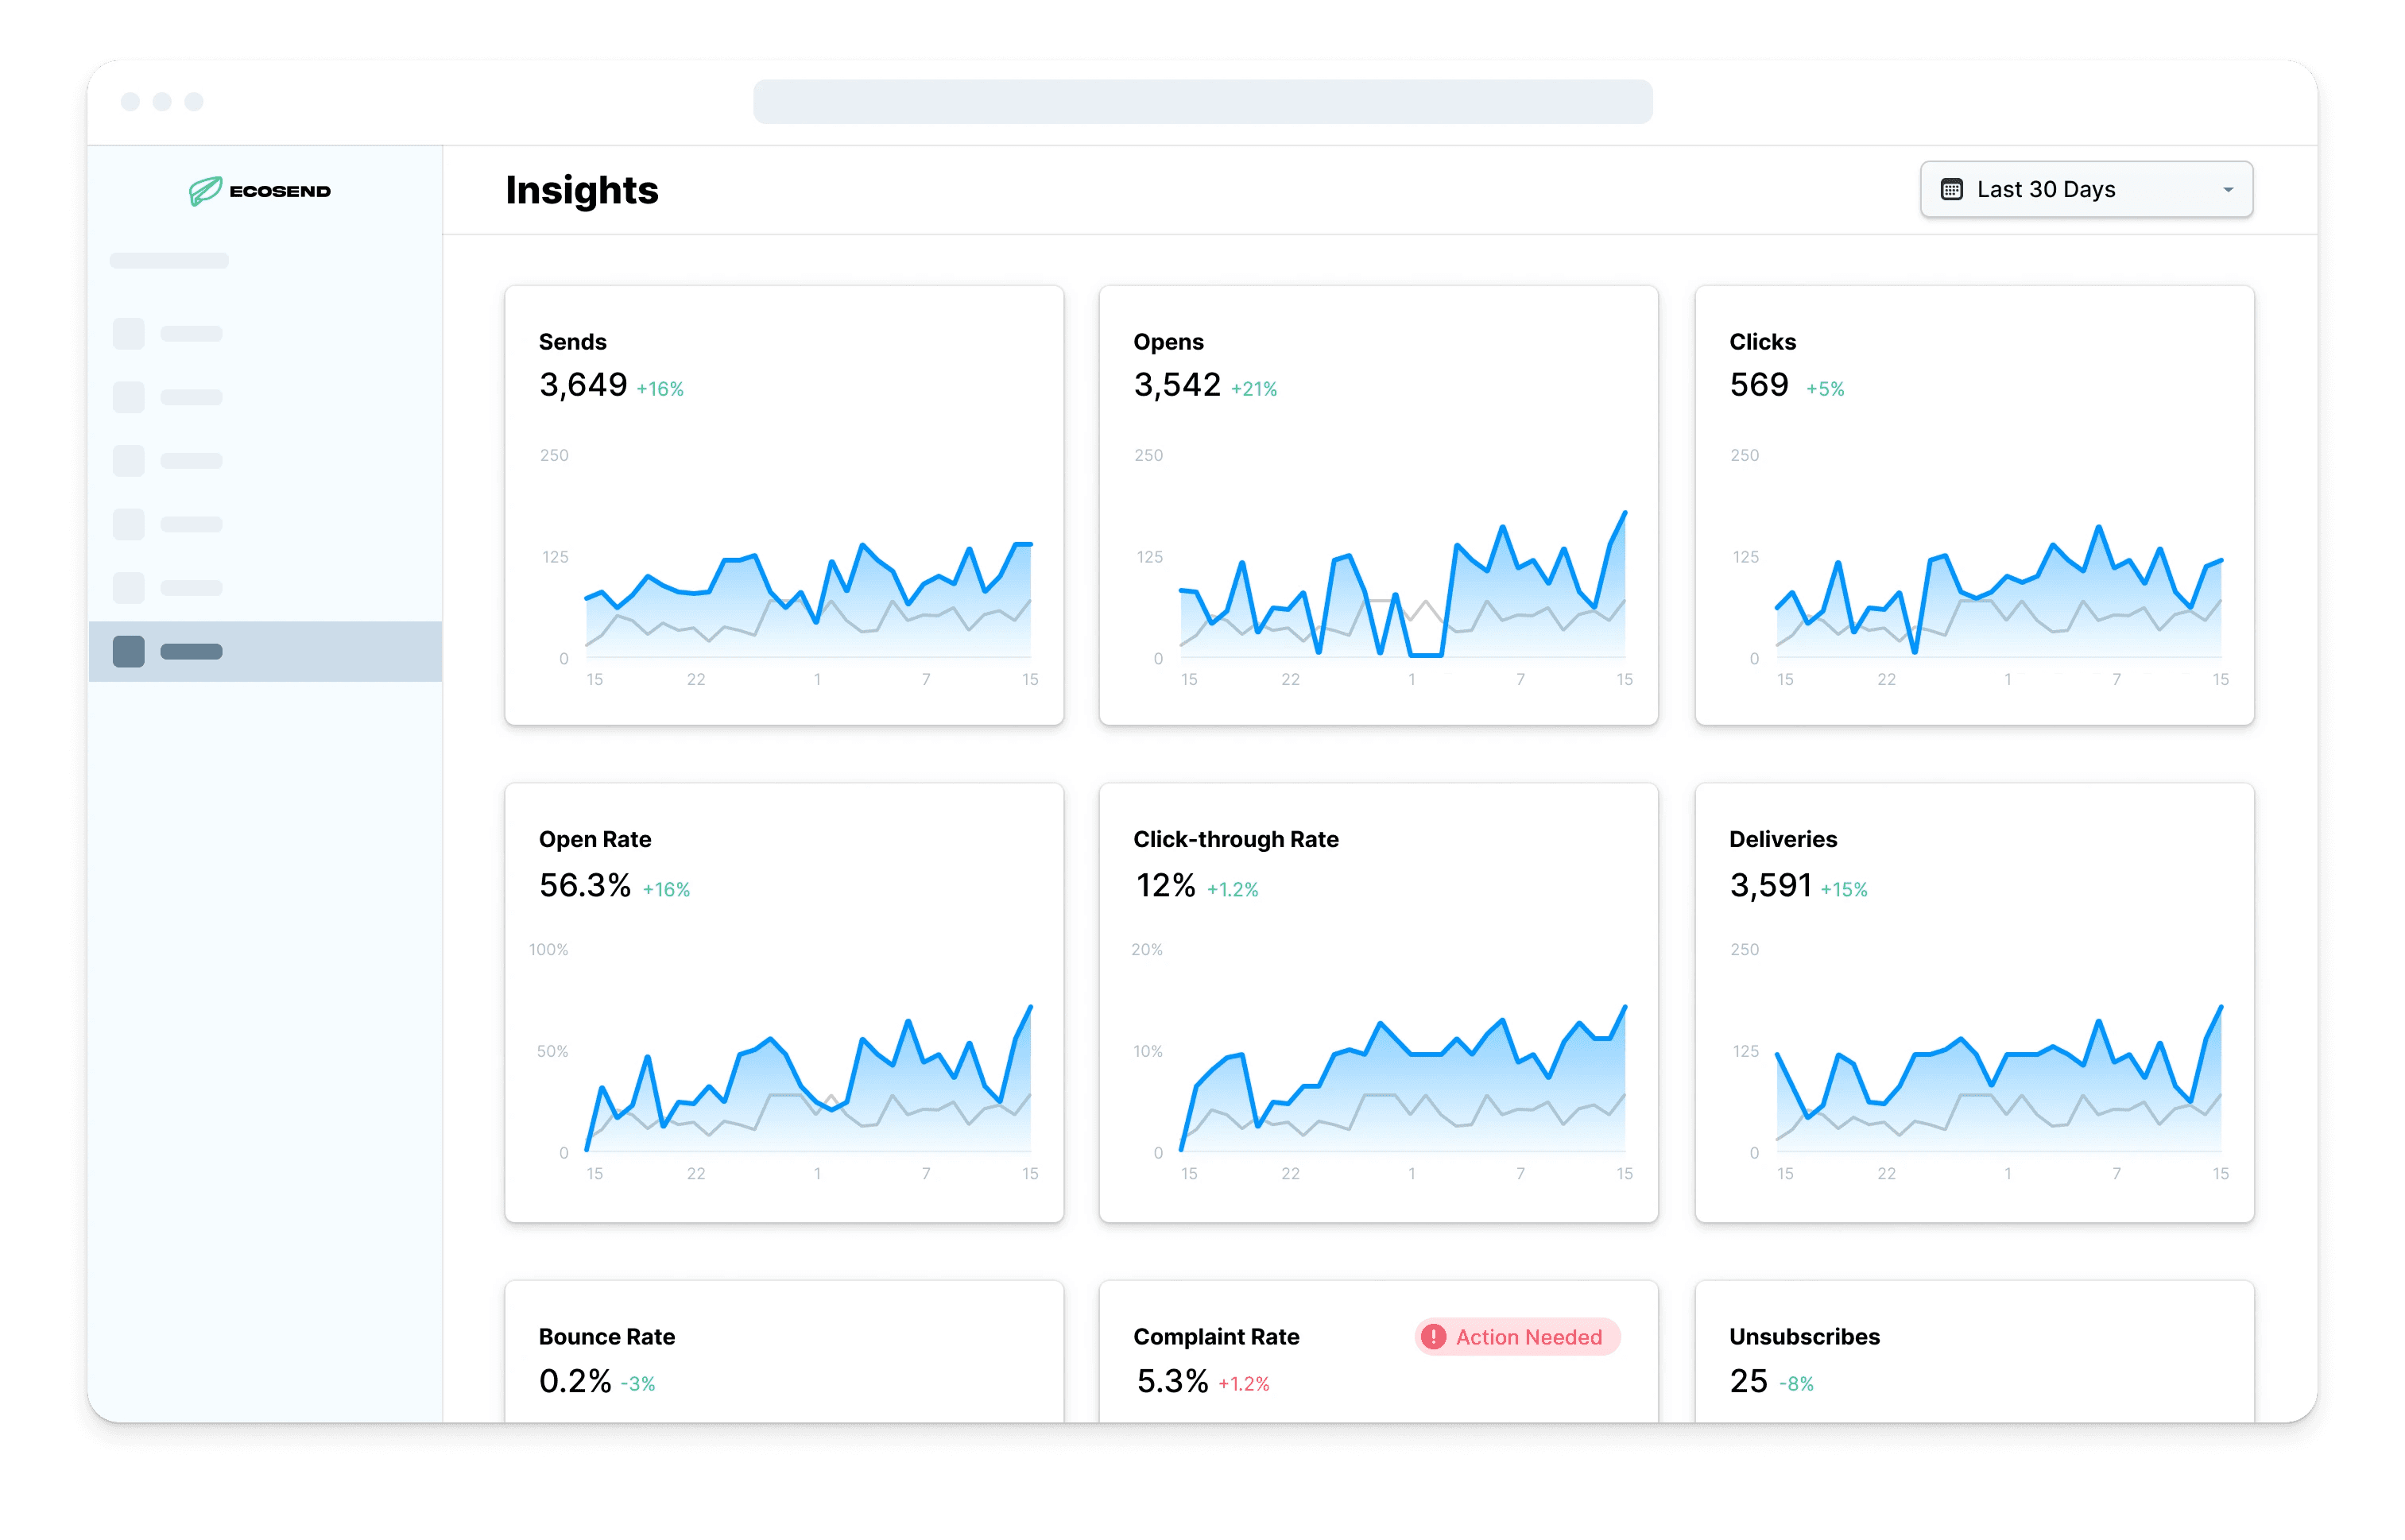Click the red +1.2% Complaint Rate change
2405x1540 pixels.
(1244, 1384)
